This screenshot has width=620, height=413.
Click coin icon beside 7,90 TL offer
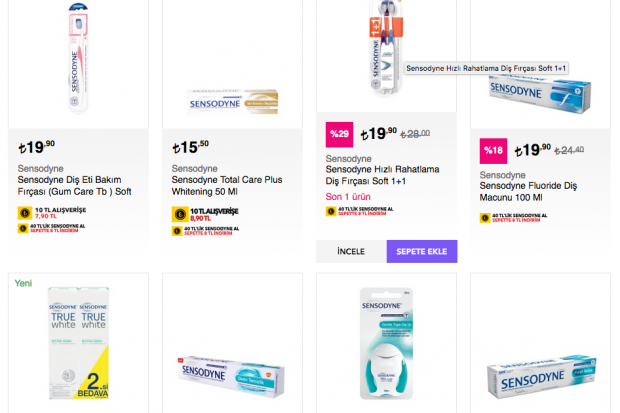point(24,213)
